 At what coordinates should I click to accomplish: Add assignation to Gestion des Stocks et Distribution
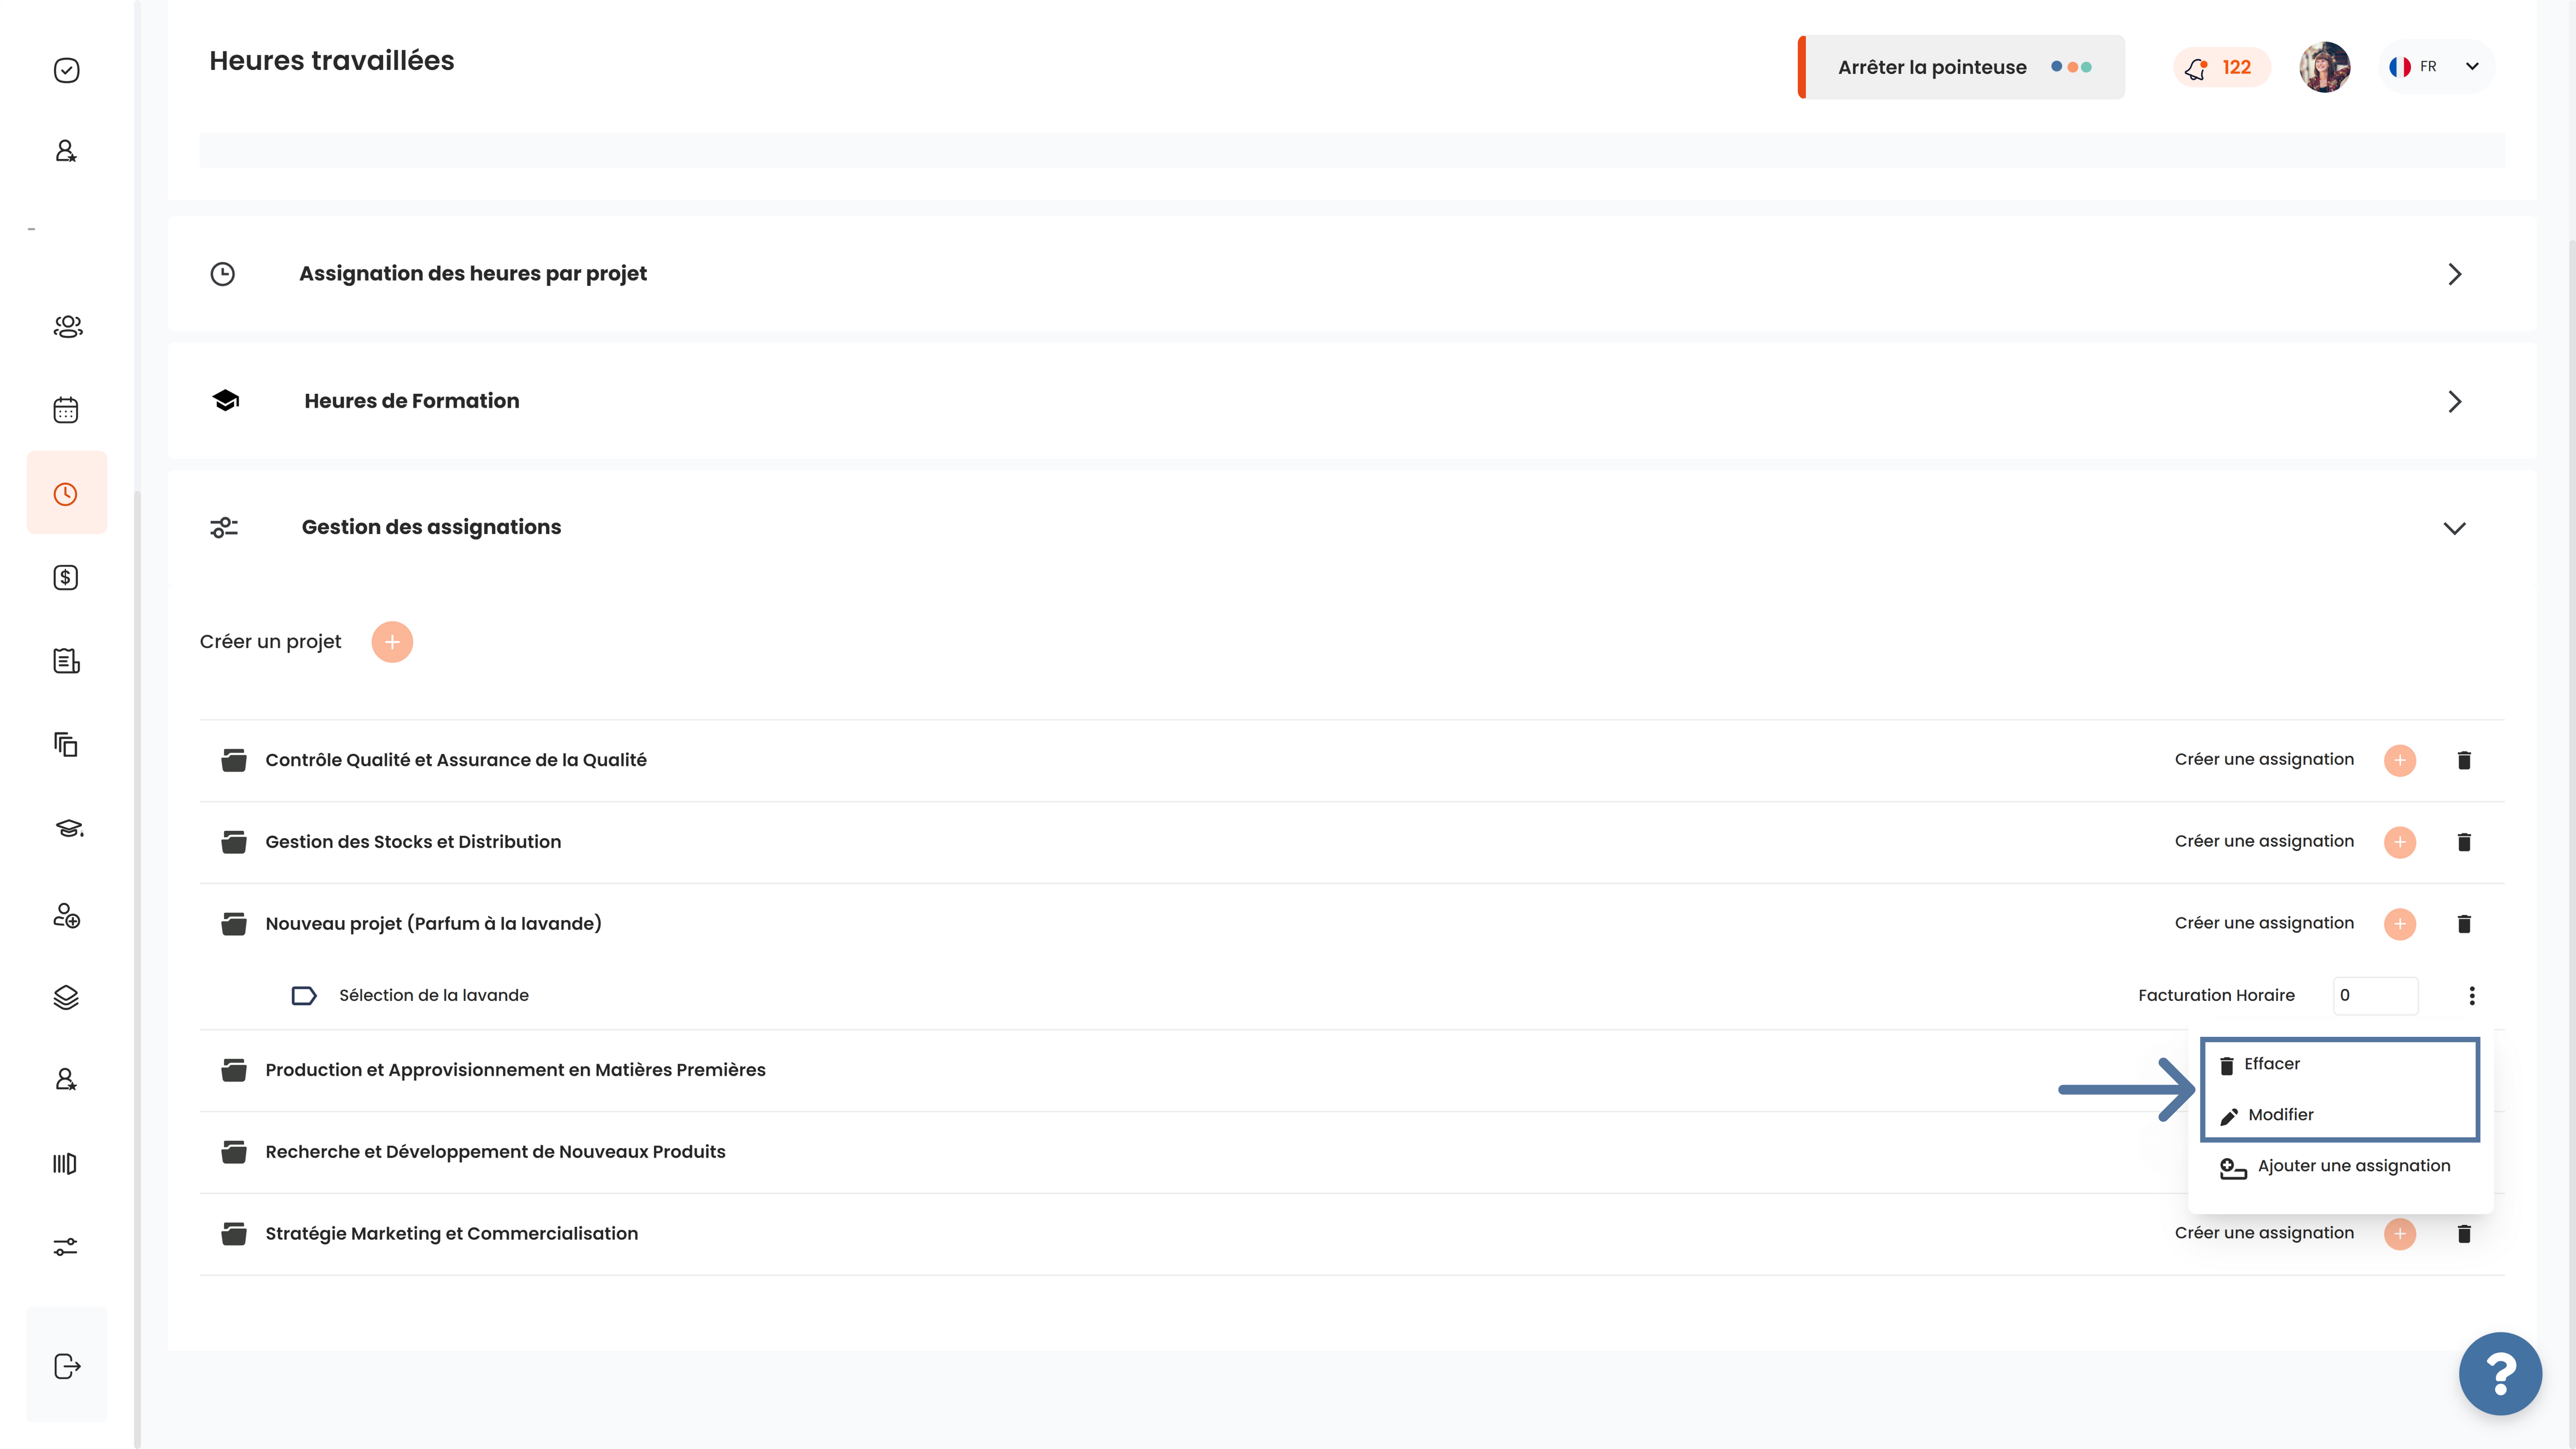[2399, 842]
